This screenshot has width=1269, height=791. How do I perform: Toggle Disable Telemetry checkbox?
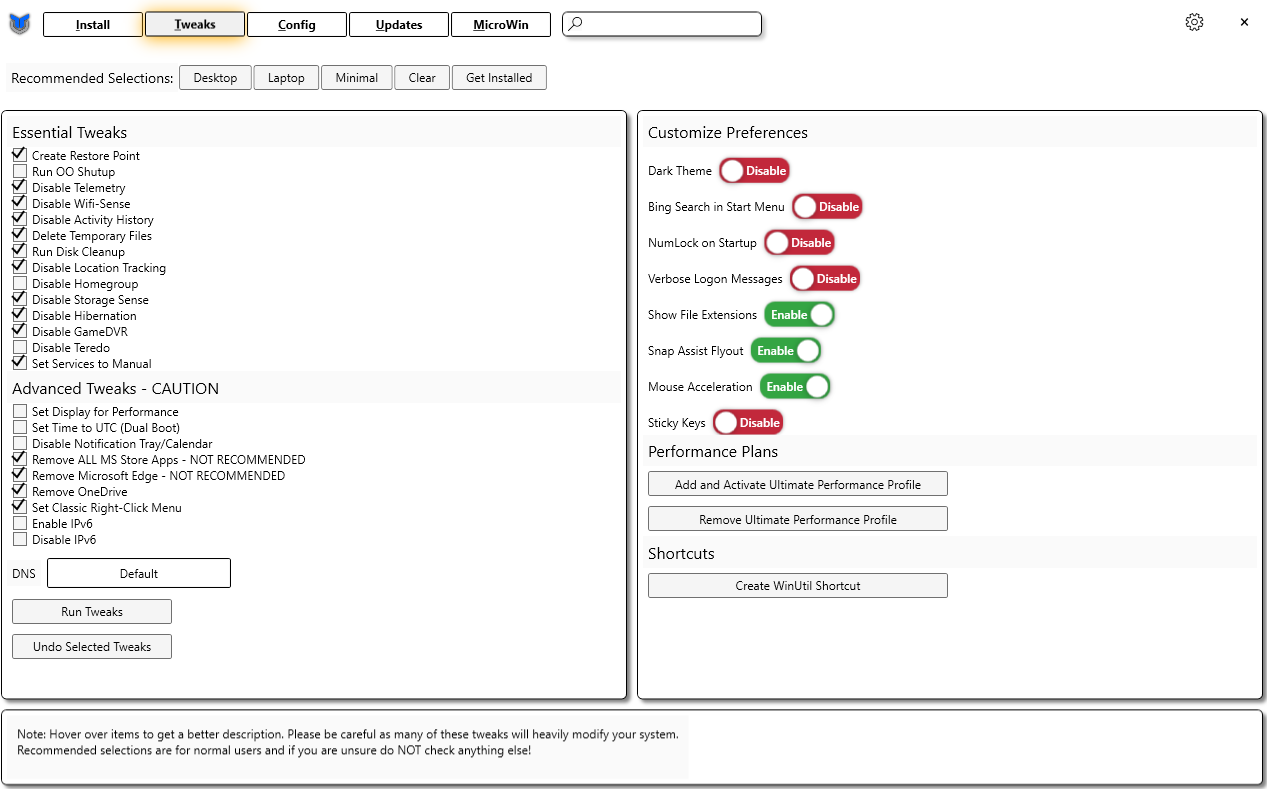coord(20,187)
